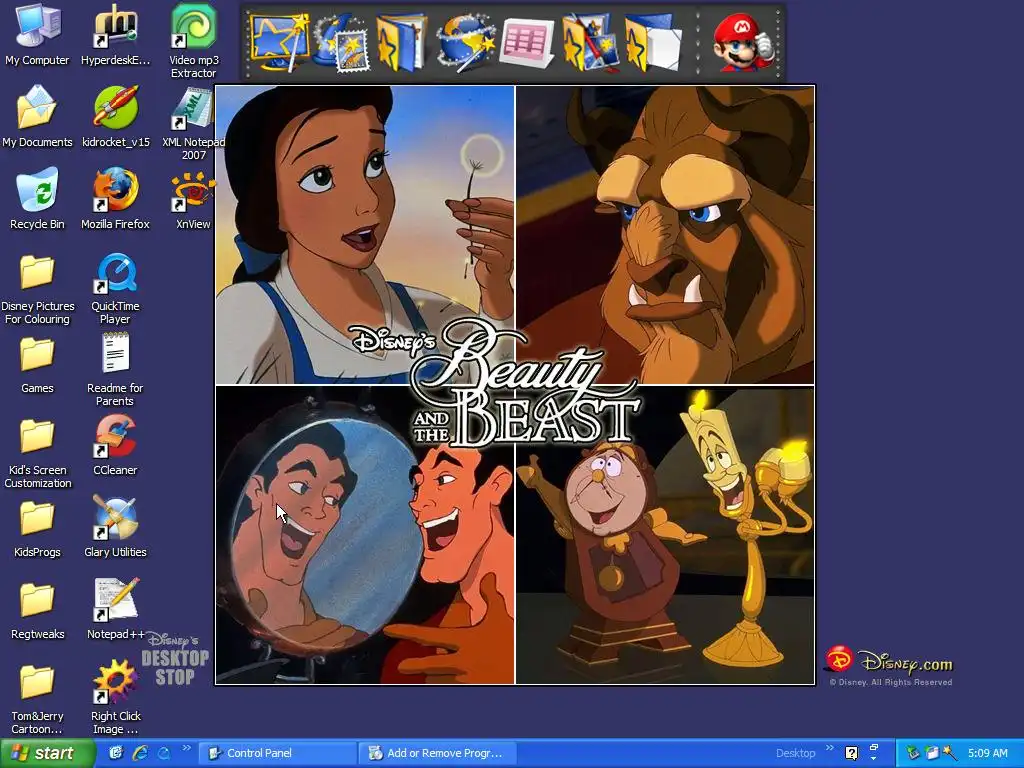Click Belle picture in wallpaper collage

[x=364, y=235]
